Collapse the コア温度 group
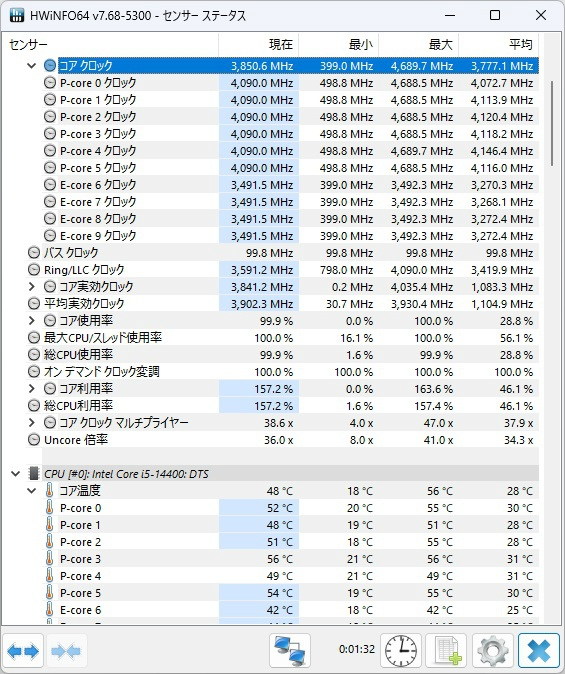565x674 pixels. click(31, 490)
